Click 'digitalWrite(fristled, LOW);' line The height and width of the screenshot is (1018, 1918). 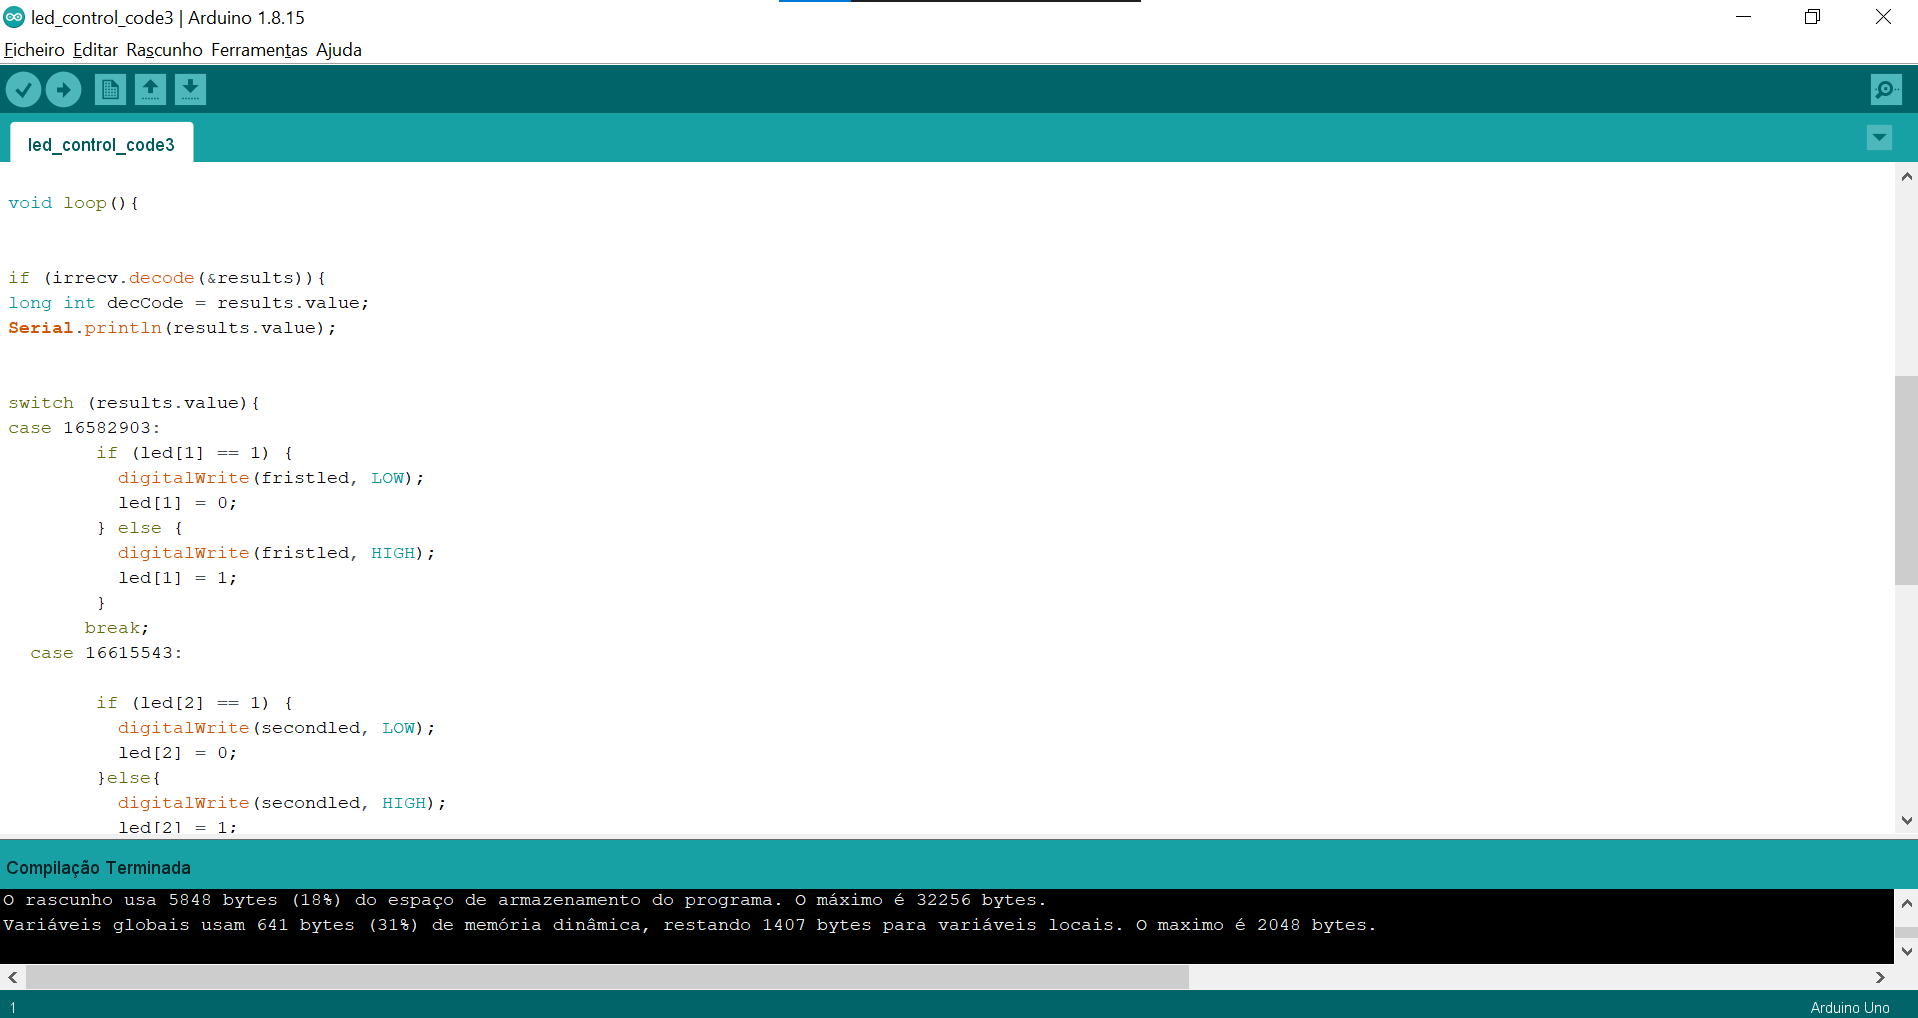(x=271, y=478)
